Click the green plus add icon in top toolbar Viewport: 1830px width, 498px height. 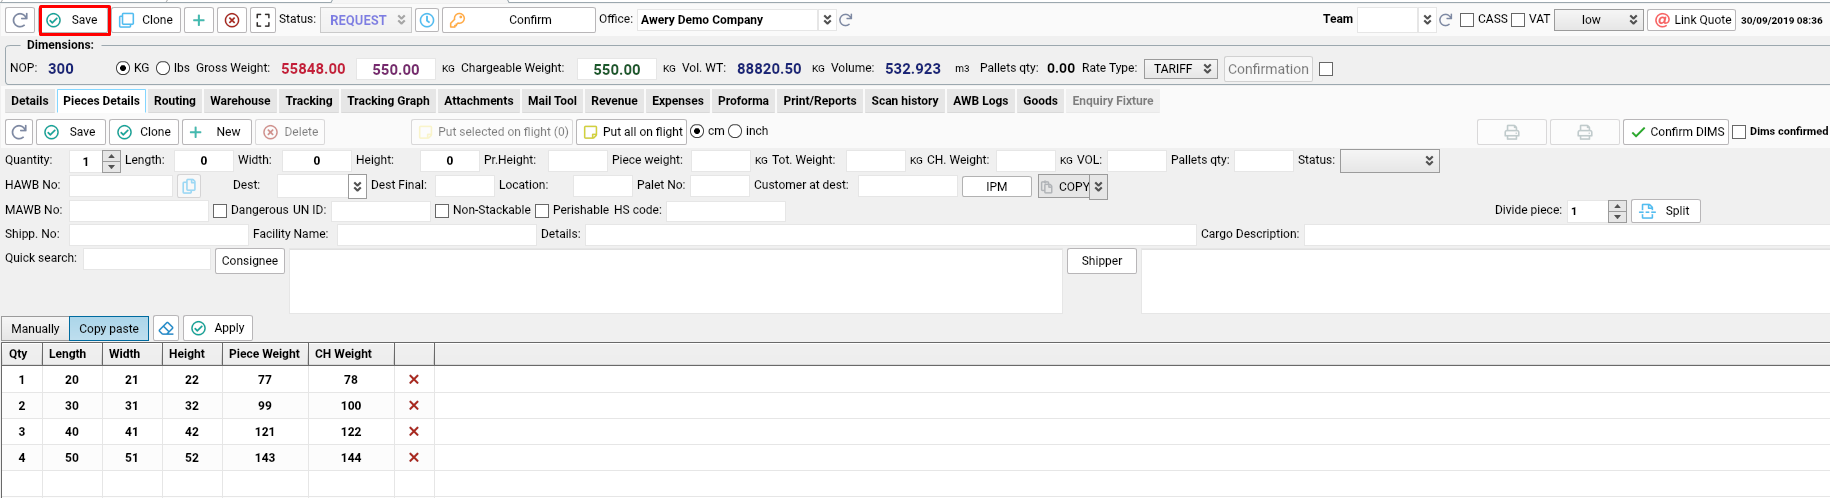point(199,20)
